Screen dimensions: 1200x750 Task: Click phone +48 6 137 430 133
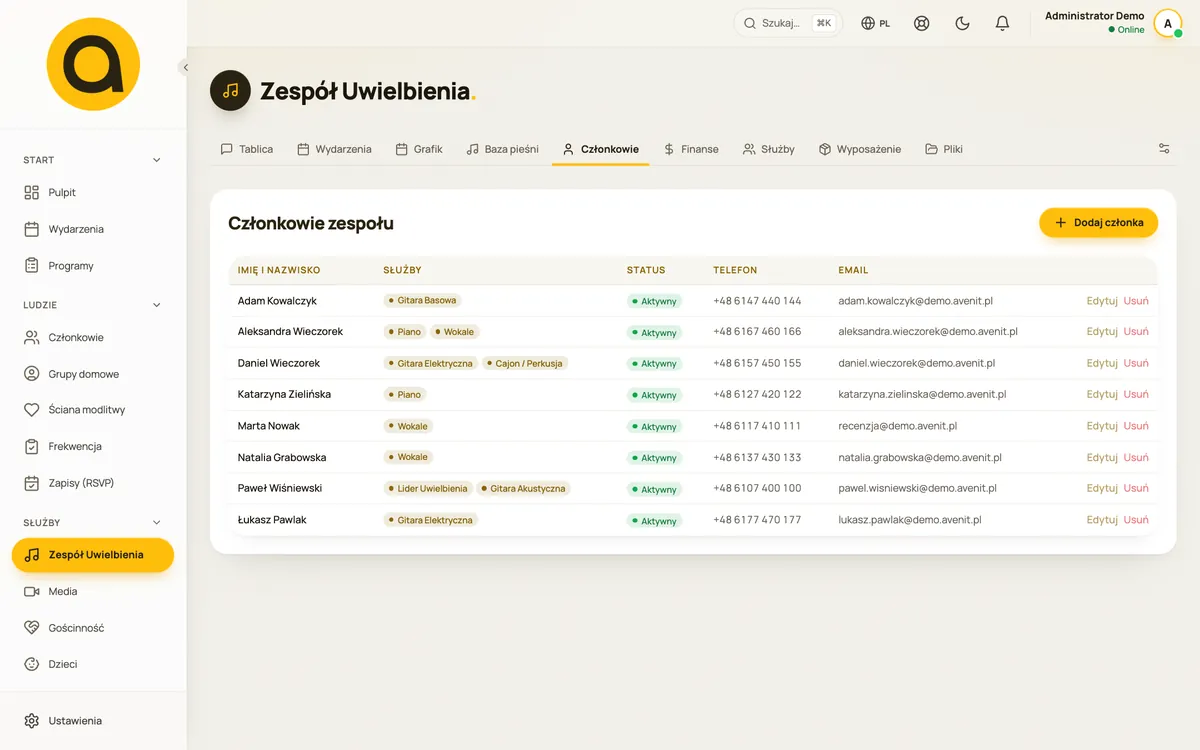coord(757,458)
